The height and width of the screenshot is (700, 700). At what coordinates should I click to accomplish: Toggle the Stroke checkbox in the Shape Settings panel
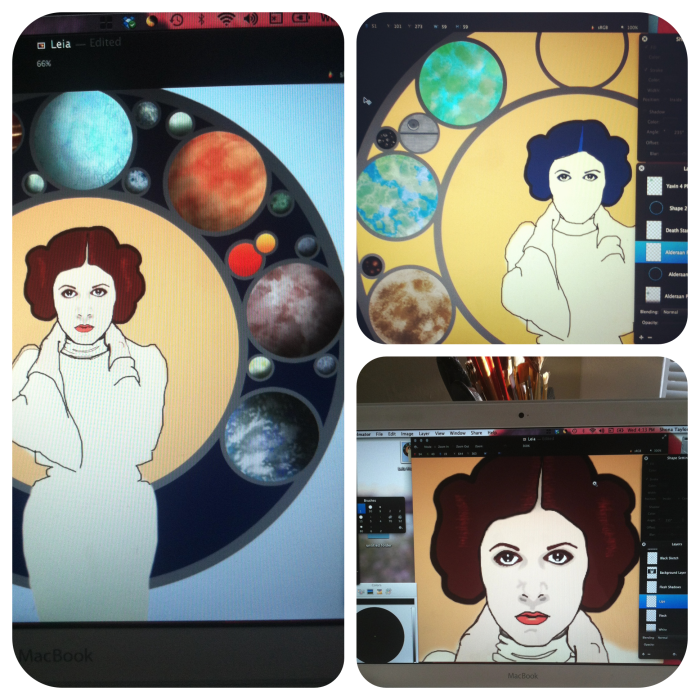pos(646,479)
